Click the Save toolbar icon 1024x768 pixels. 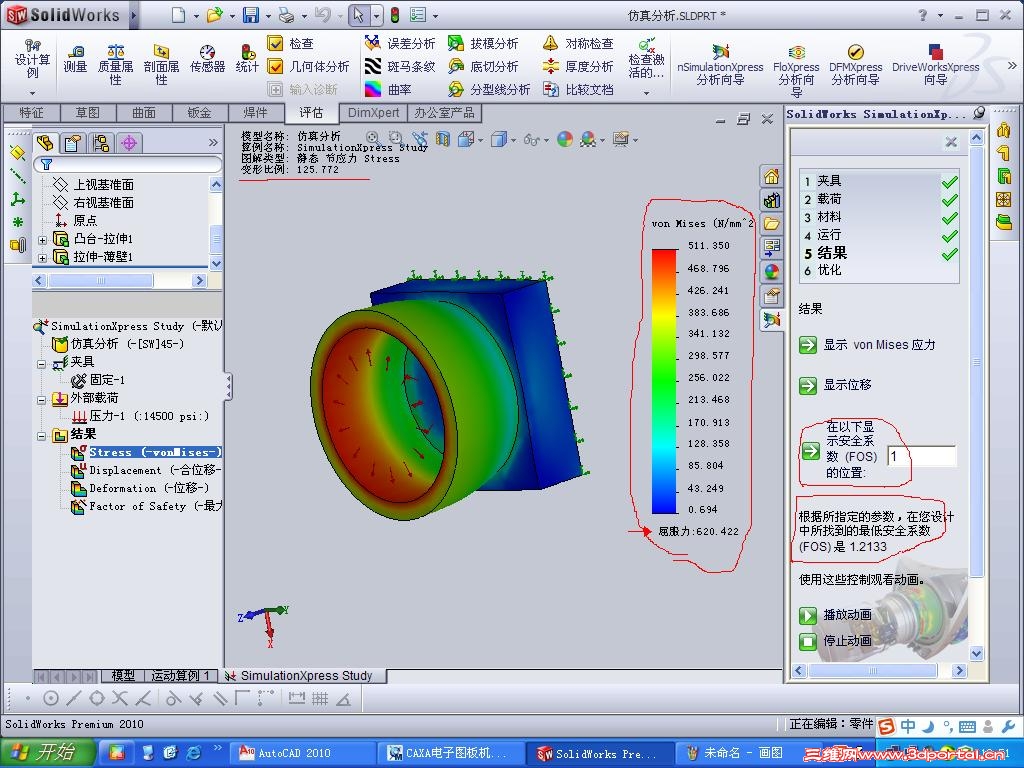(251, 15)
